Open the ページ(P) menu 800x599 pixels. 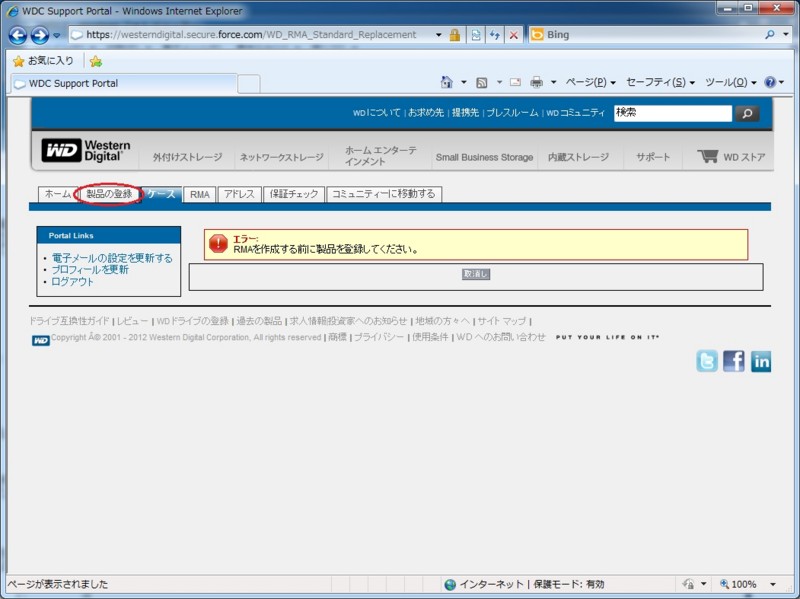coord(590,82)
